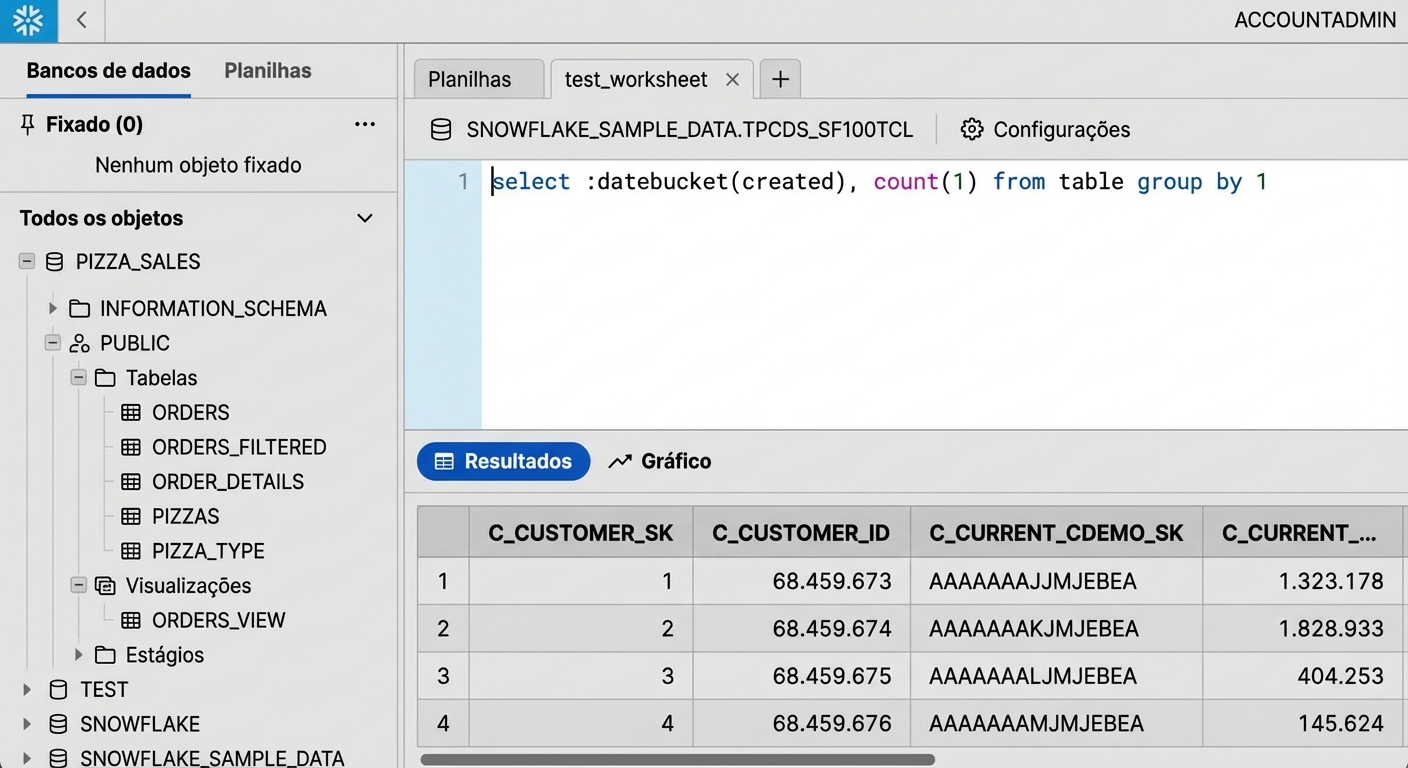The width and height of the screenshot is (1408, 768).
Task: Collapse the Visualizações folder
Action: click(x=78, y=585)
